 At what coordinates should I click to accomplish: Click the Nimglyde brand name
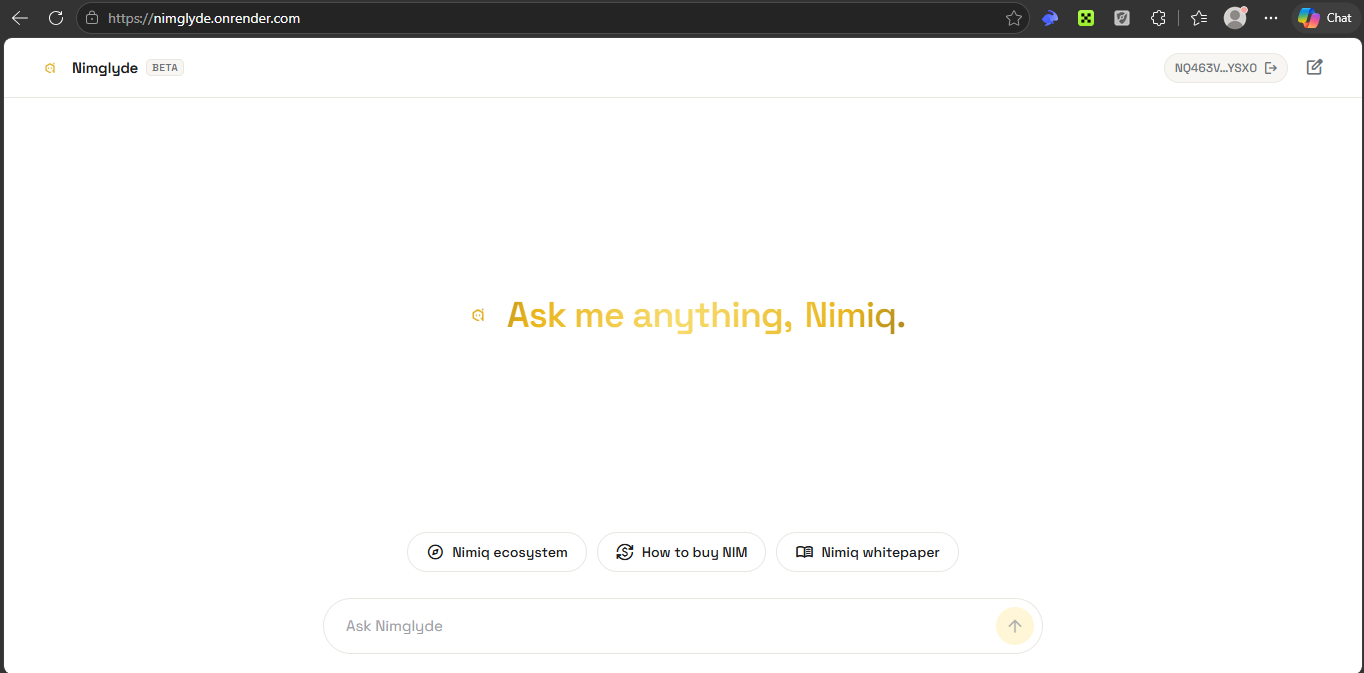point(105,68)
